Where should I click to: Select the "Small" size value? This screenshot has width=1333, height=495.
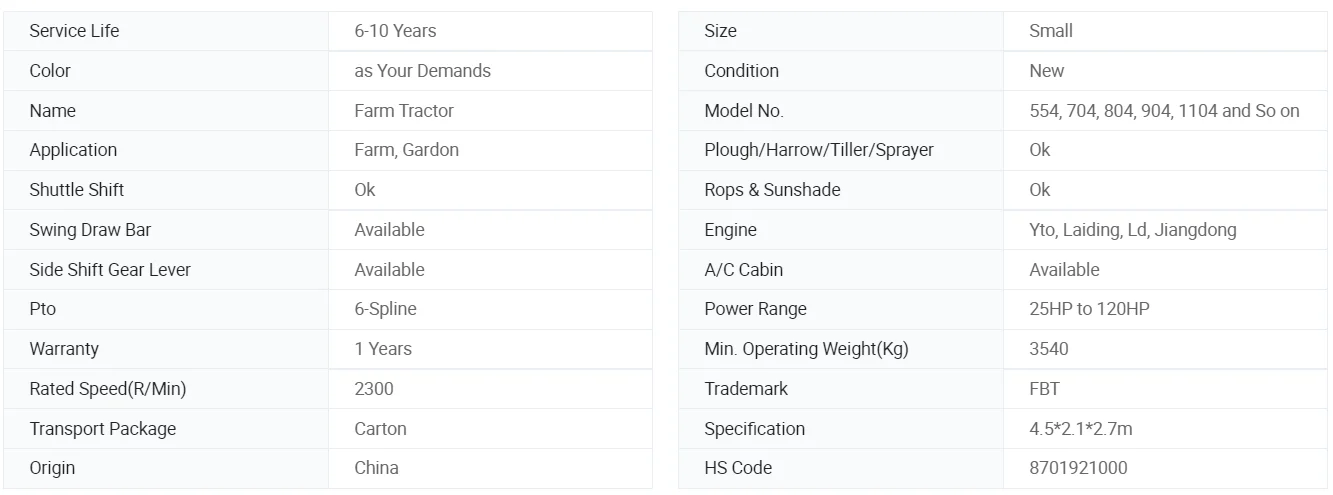(x=1051, y=31)
